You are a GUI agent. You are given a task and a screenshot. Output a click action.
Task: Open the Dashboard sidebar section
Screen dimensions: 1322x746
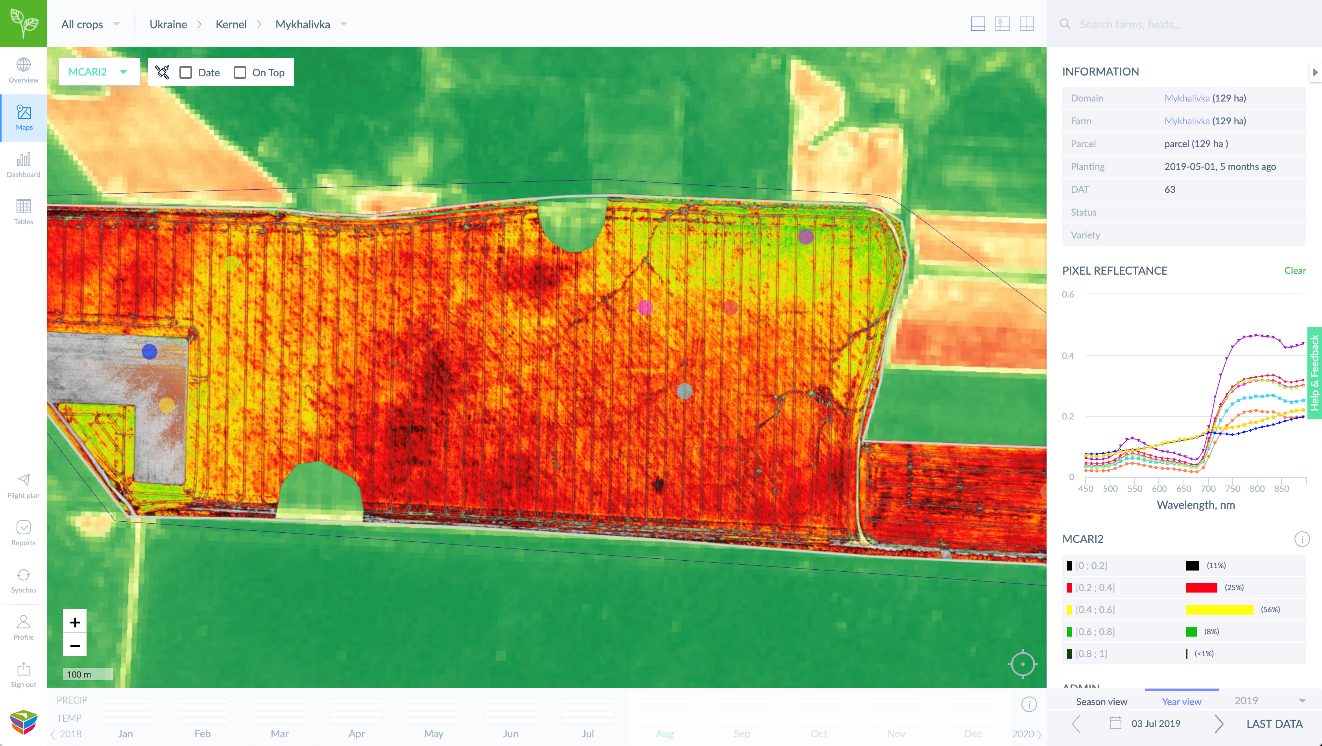click(23, 165)
